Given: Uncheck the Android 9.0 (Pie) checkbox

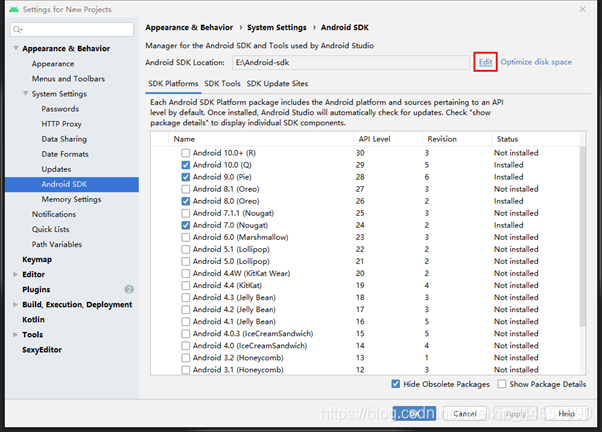Looking at the screenshot, I should coord(185,177).
